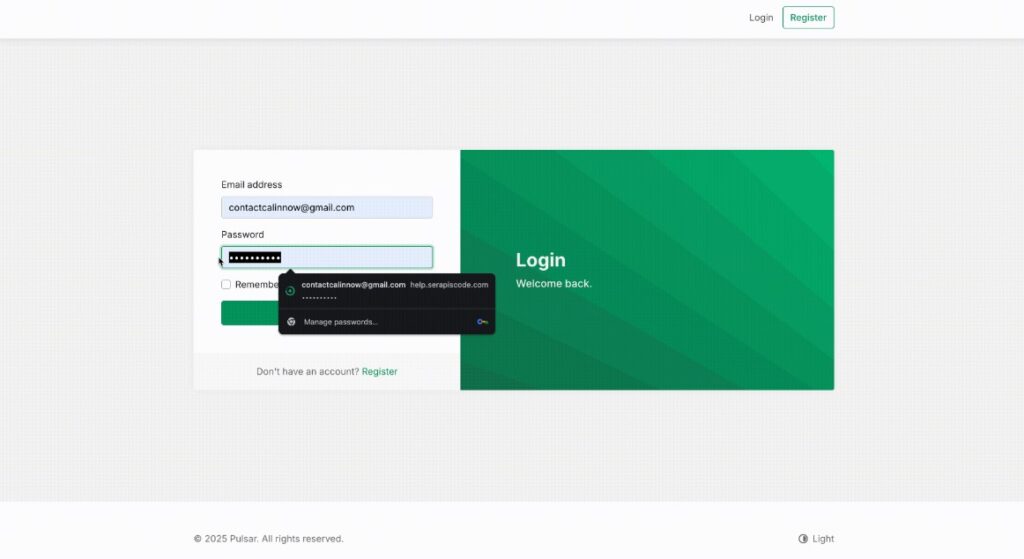This screenshot has height=559, width=1024.
Task: Click inside the Password field
Action: point(360,258)
